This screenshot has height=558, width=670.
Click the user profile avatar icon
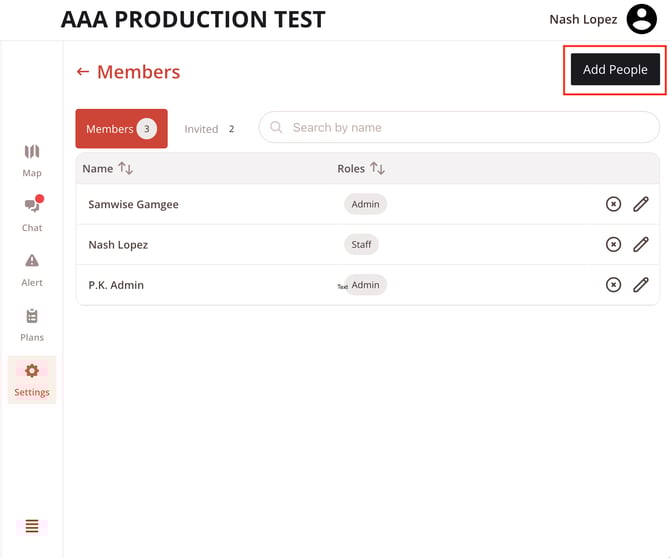coord(641,19)
